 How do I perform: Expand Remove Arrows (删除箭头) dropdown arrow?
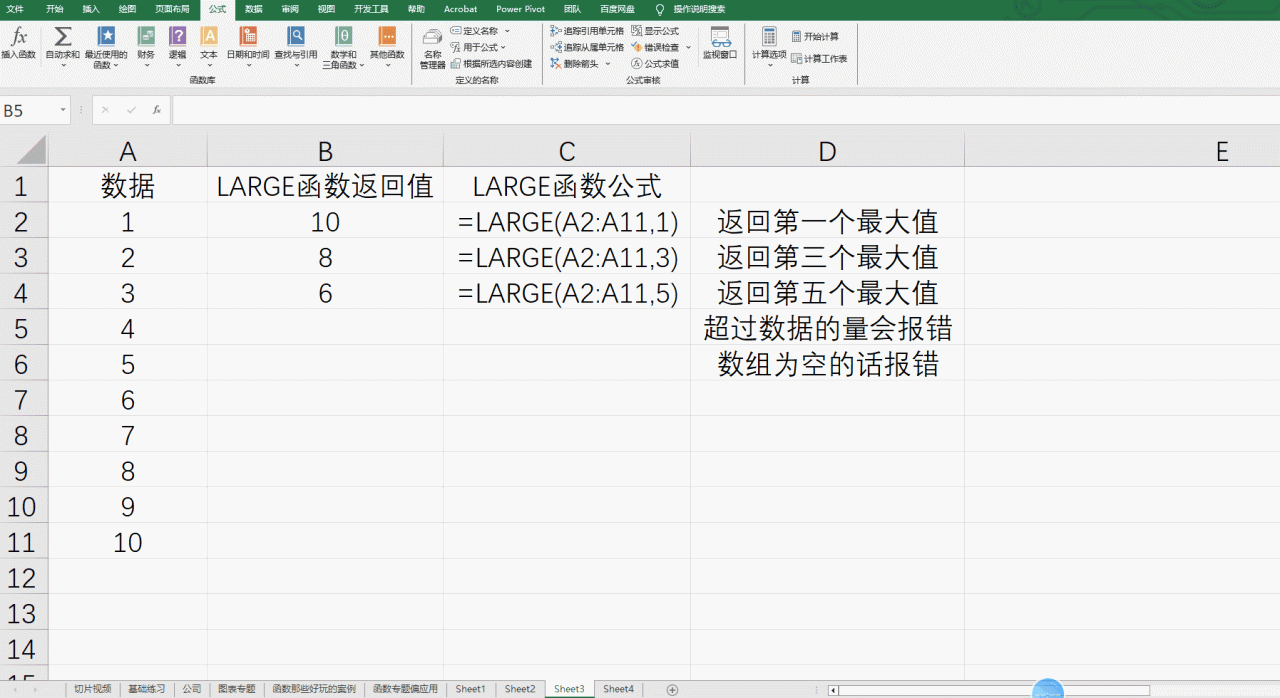pos(607,63)
